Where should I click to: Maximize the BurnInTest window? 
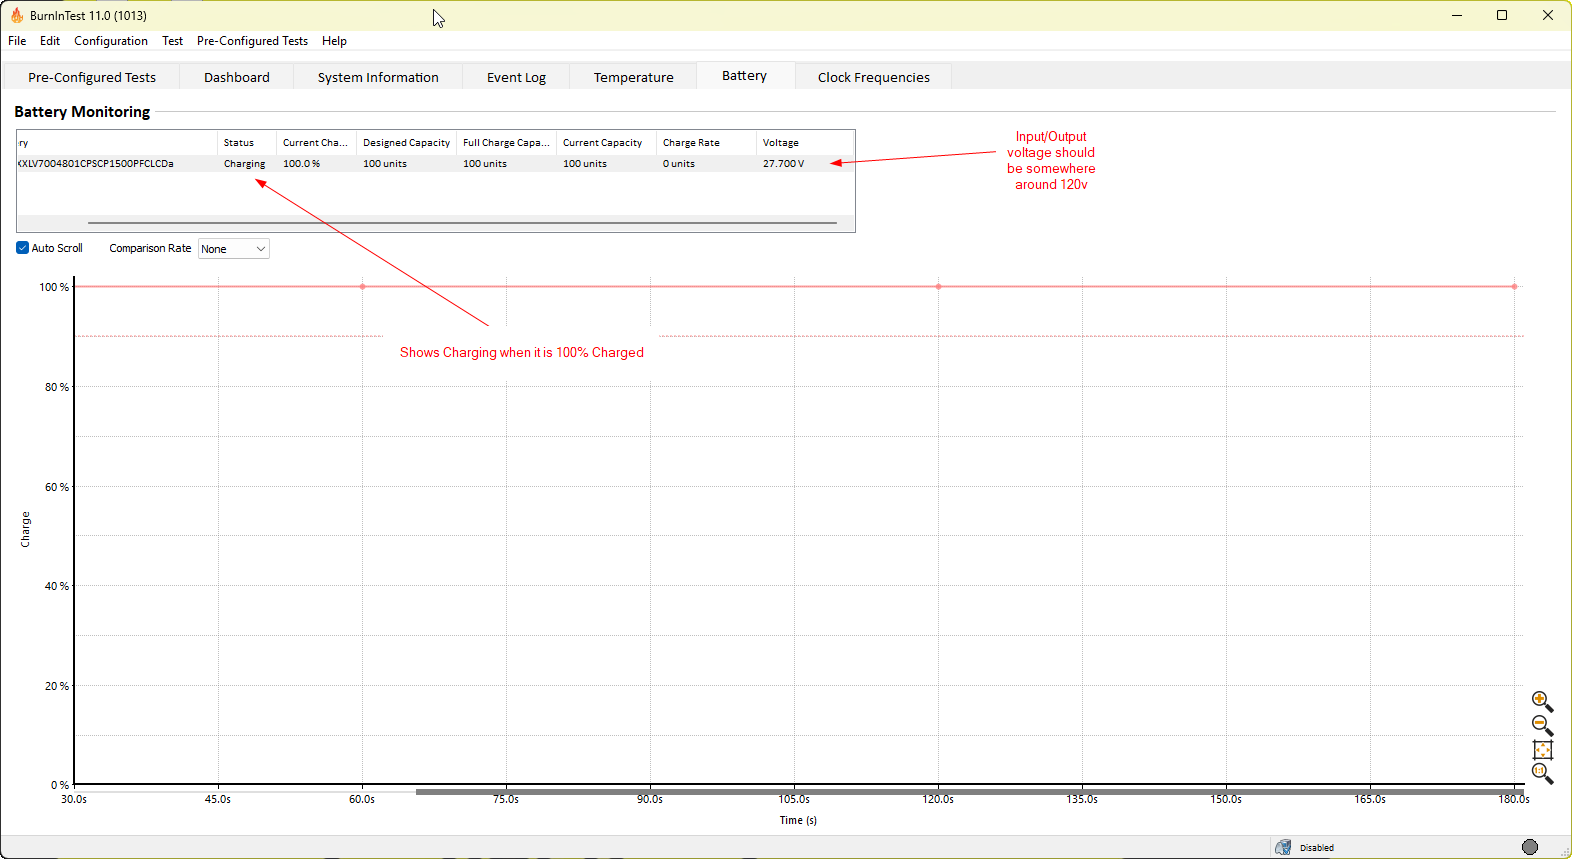[x=1502, y=15]
